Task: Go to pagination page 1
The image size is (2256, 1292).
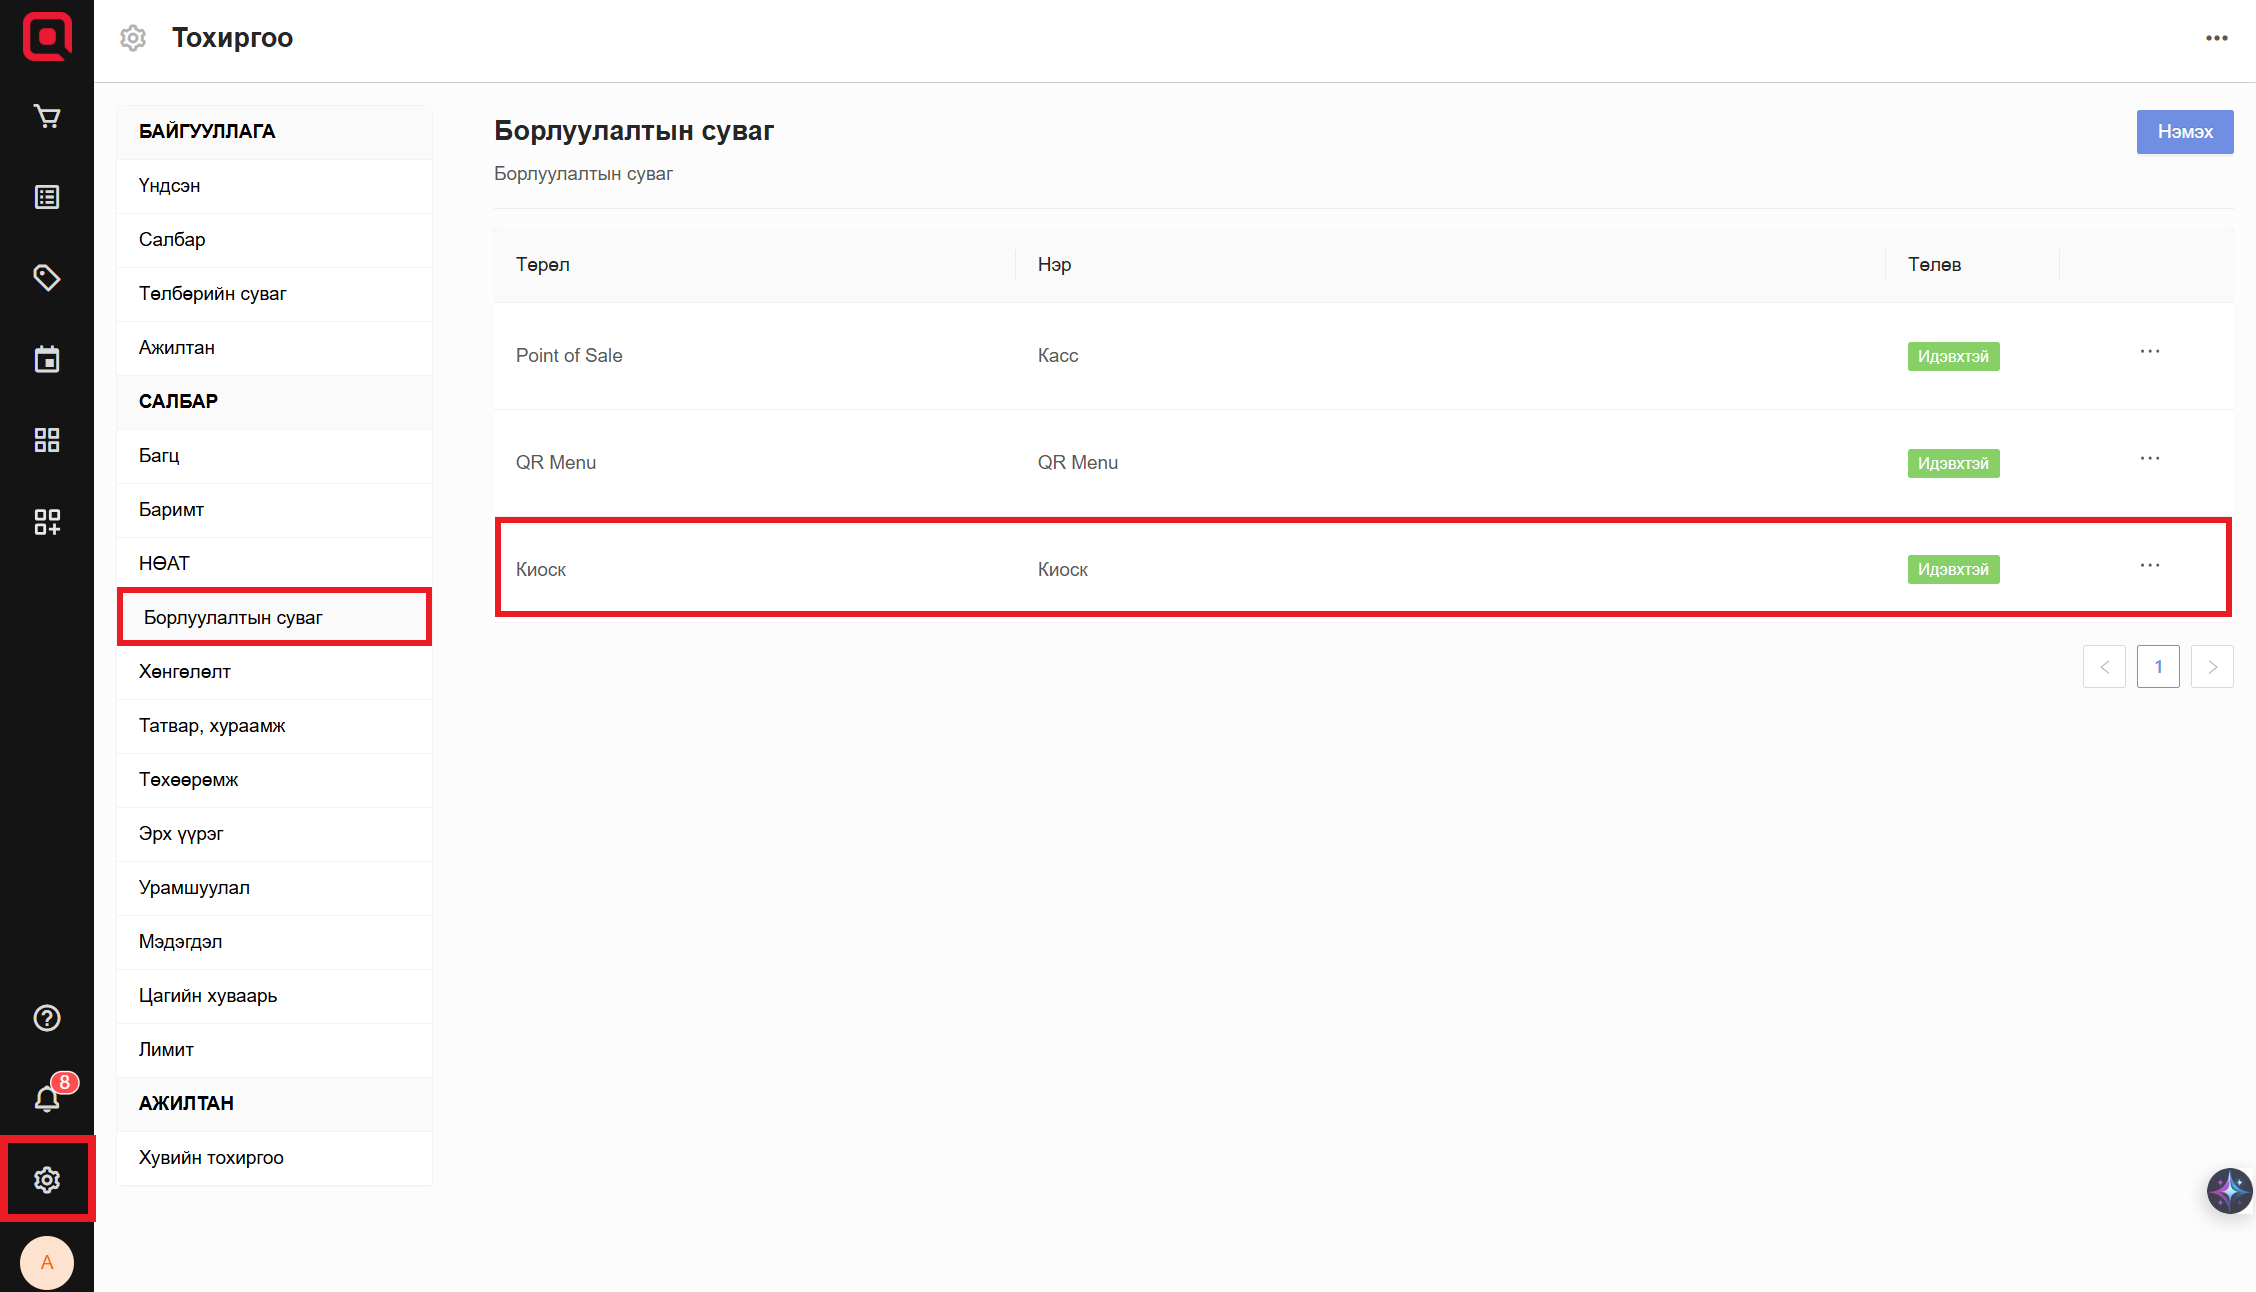Action: point(2158,667)
